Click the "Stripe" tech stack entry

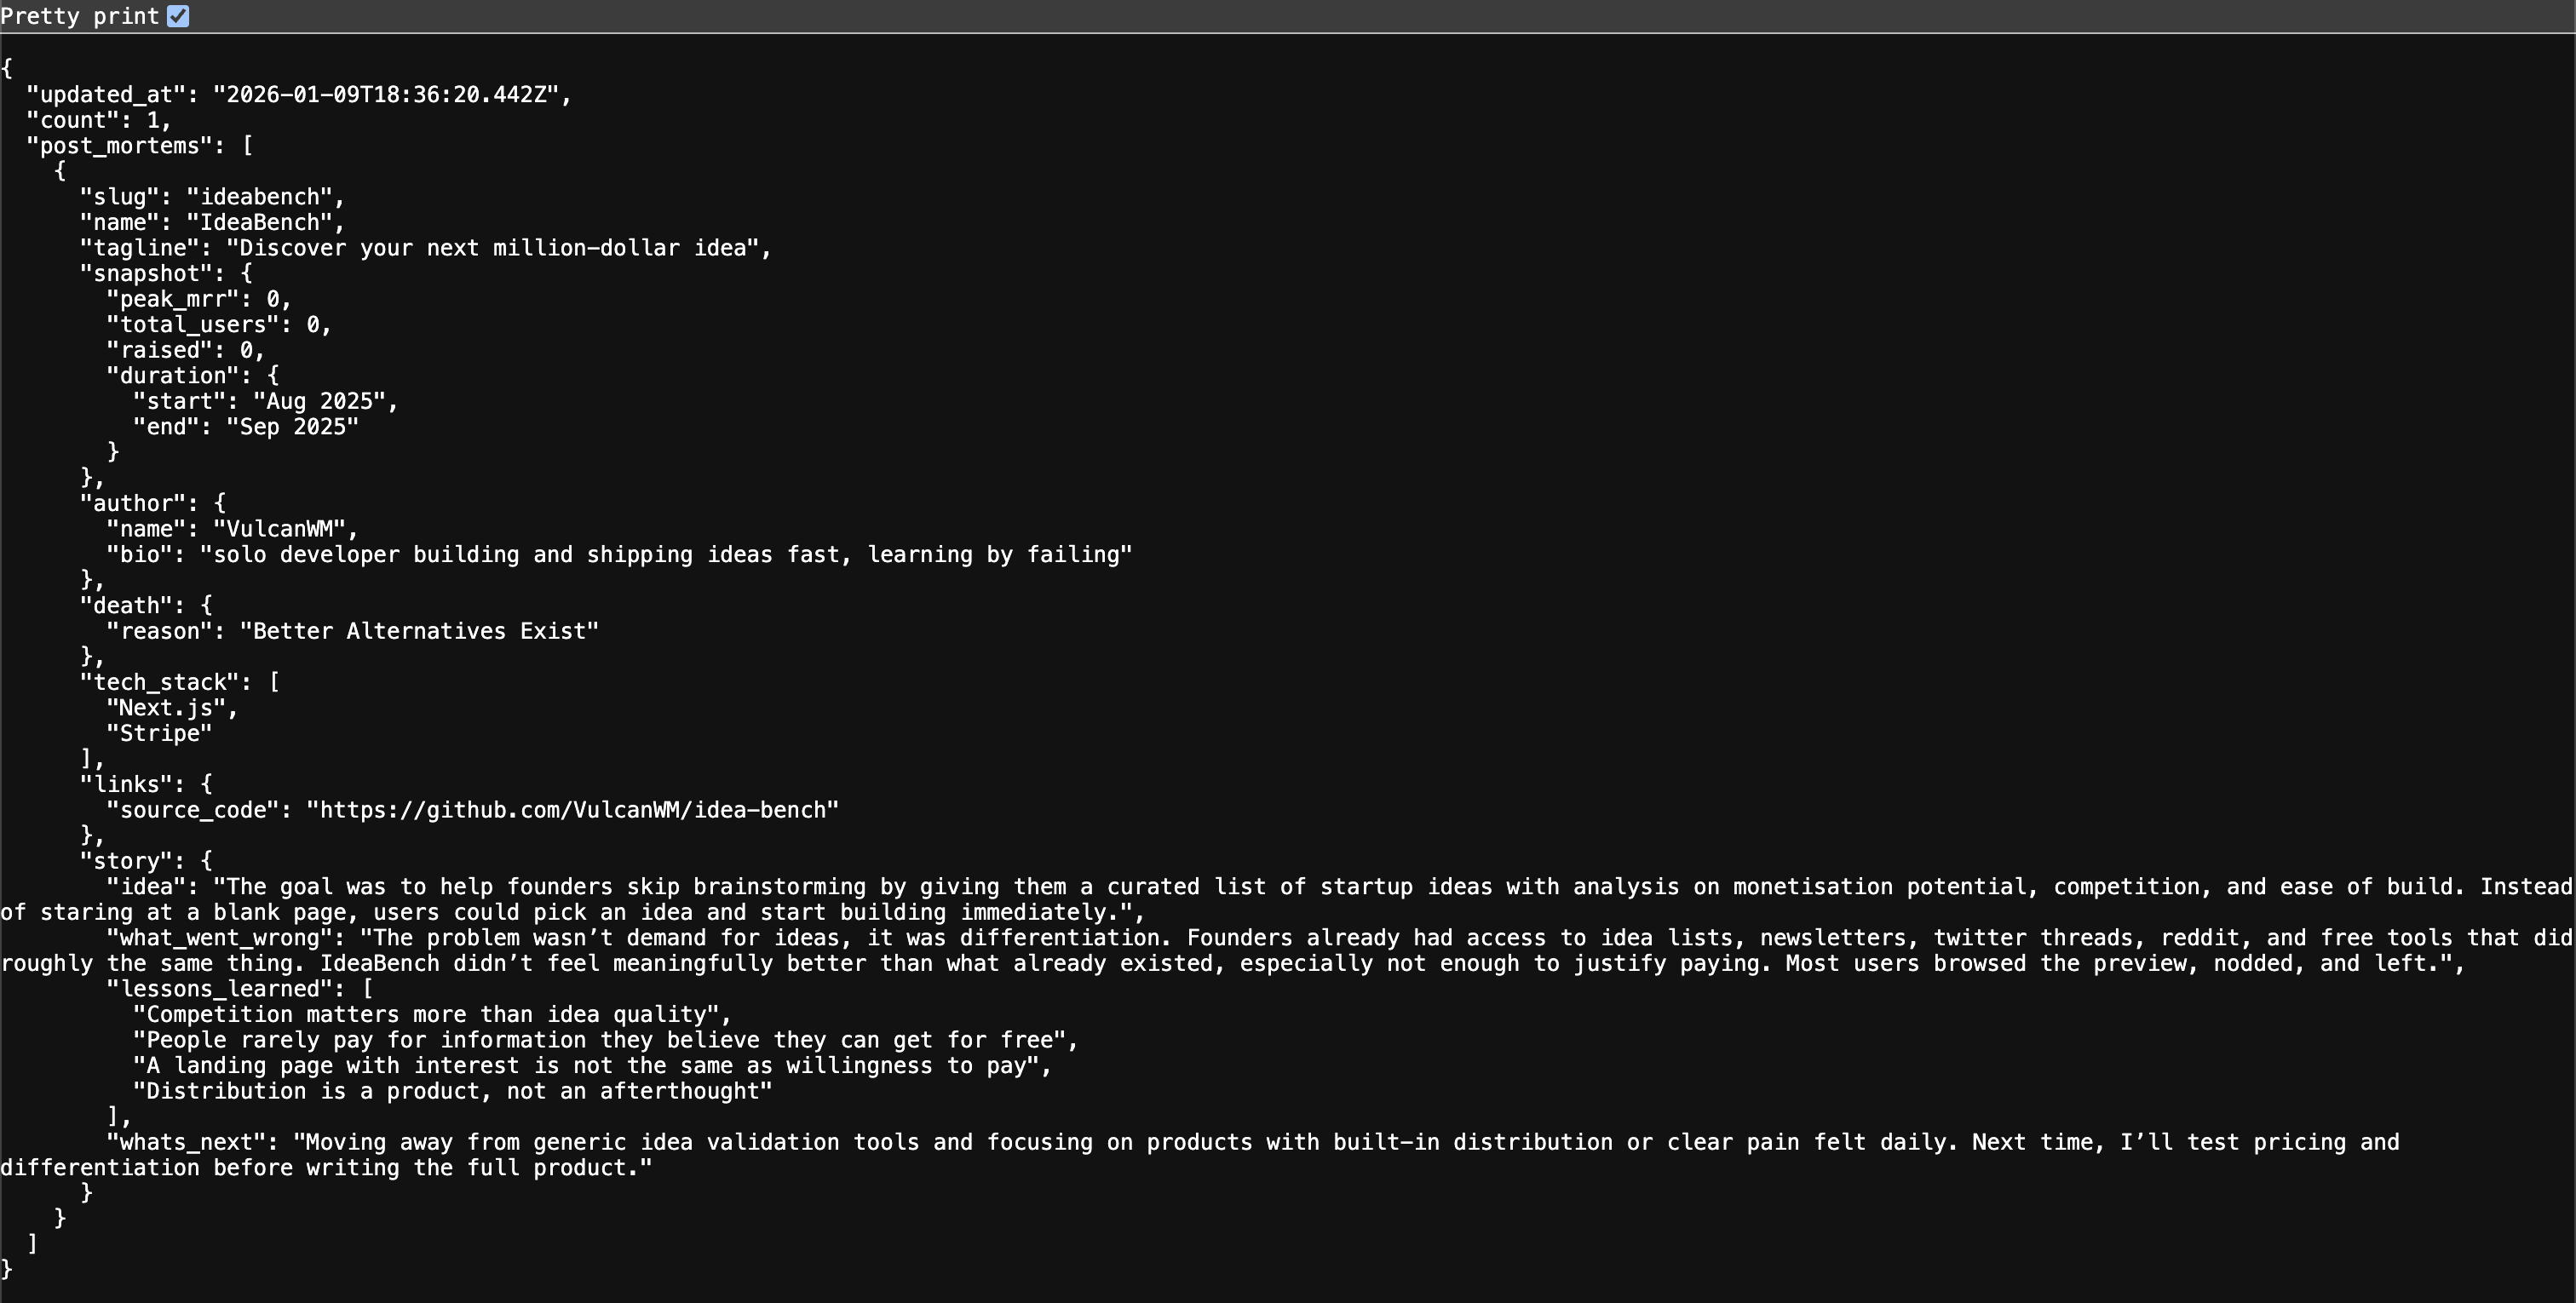click(x=159, y=733)
